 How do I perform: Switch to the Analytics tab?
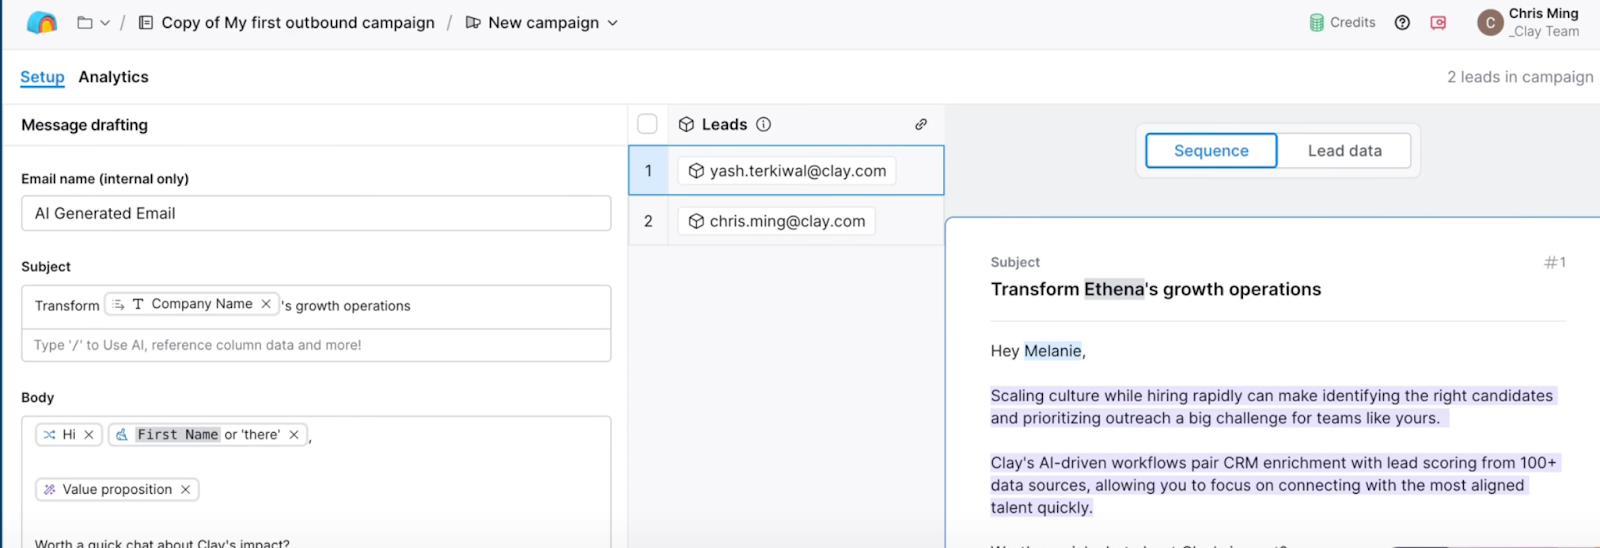[x=113, y=77]
